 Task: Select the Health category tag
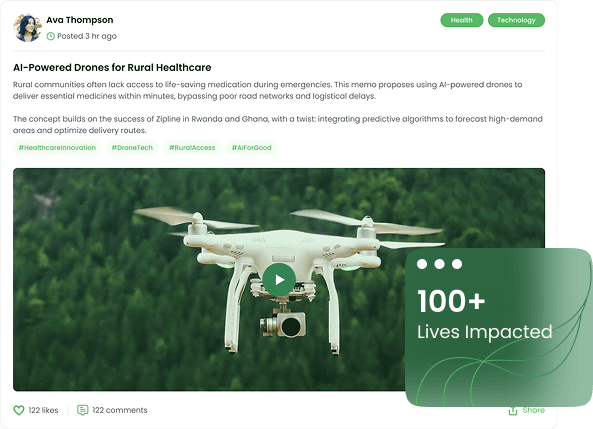pyautogui.click(x=461, y=20)
